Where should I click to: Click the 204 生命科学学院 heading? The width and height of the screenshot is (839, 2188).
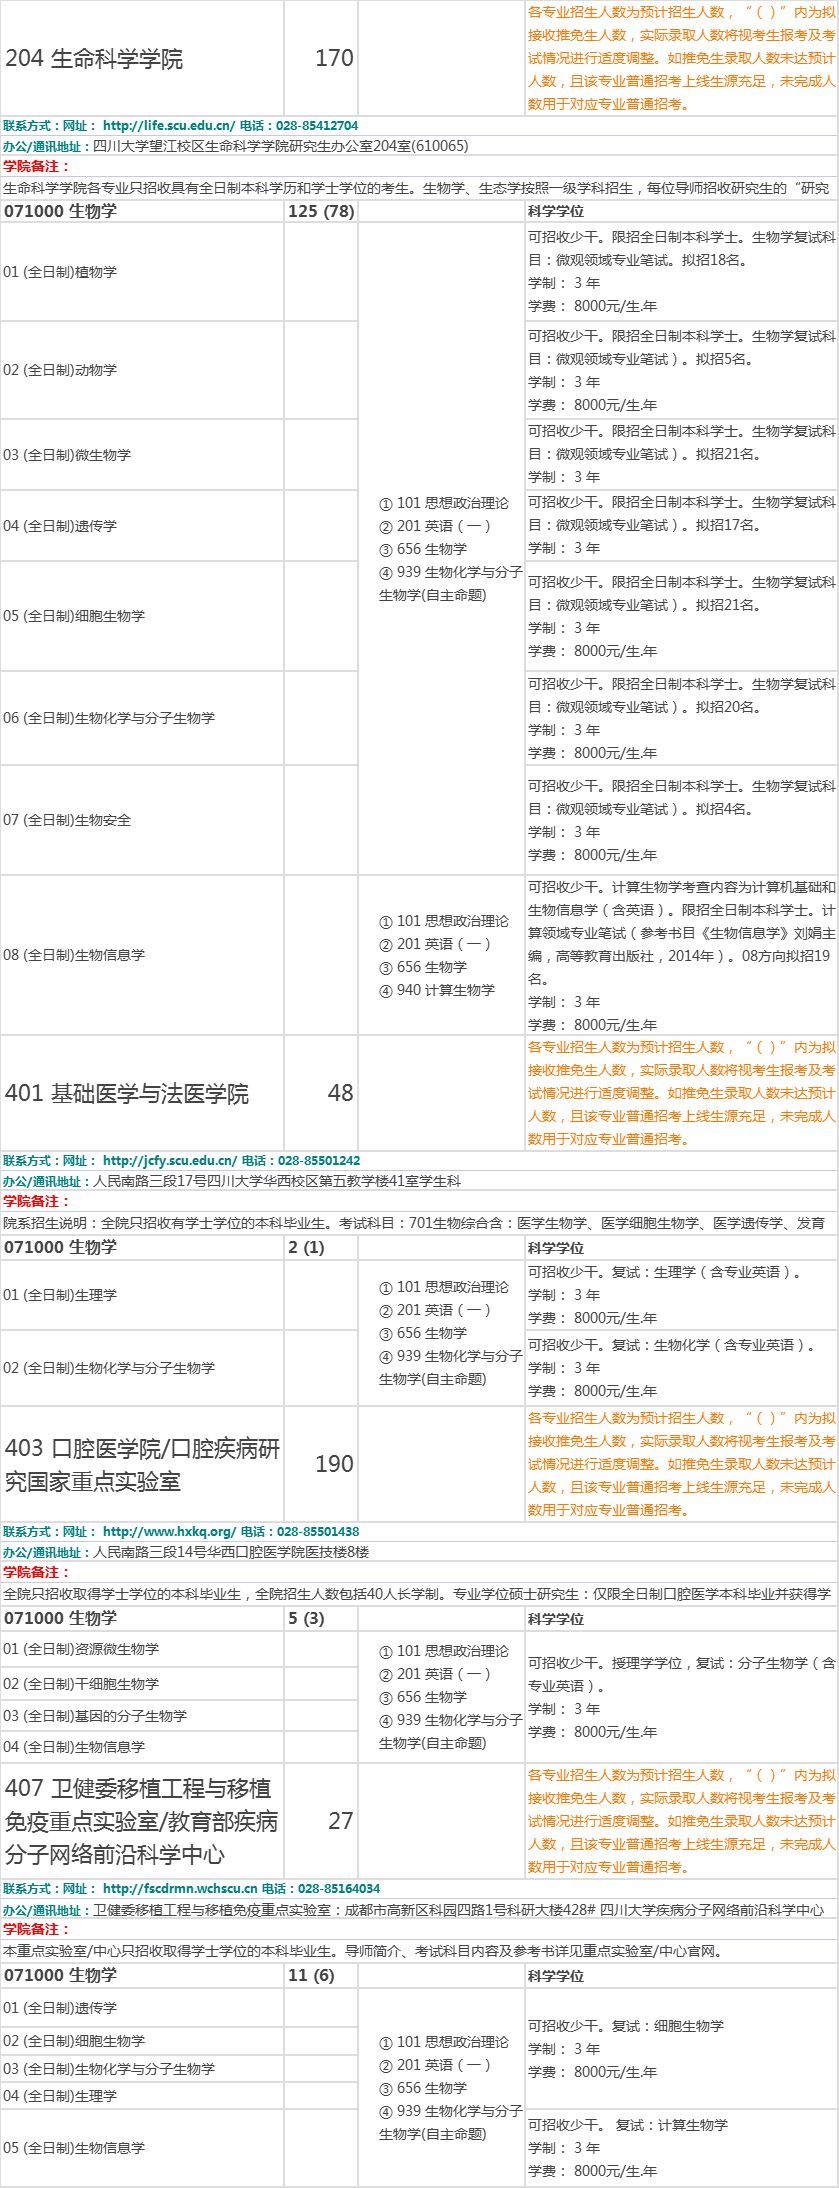pos(94,58)
